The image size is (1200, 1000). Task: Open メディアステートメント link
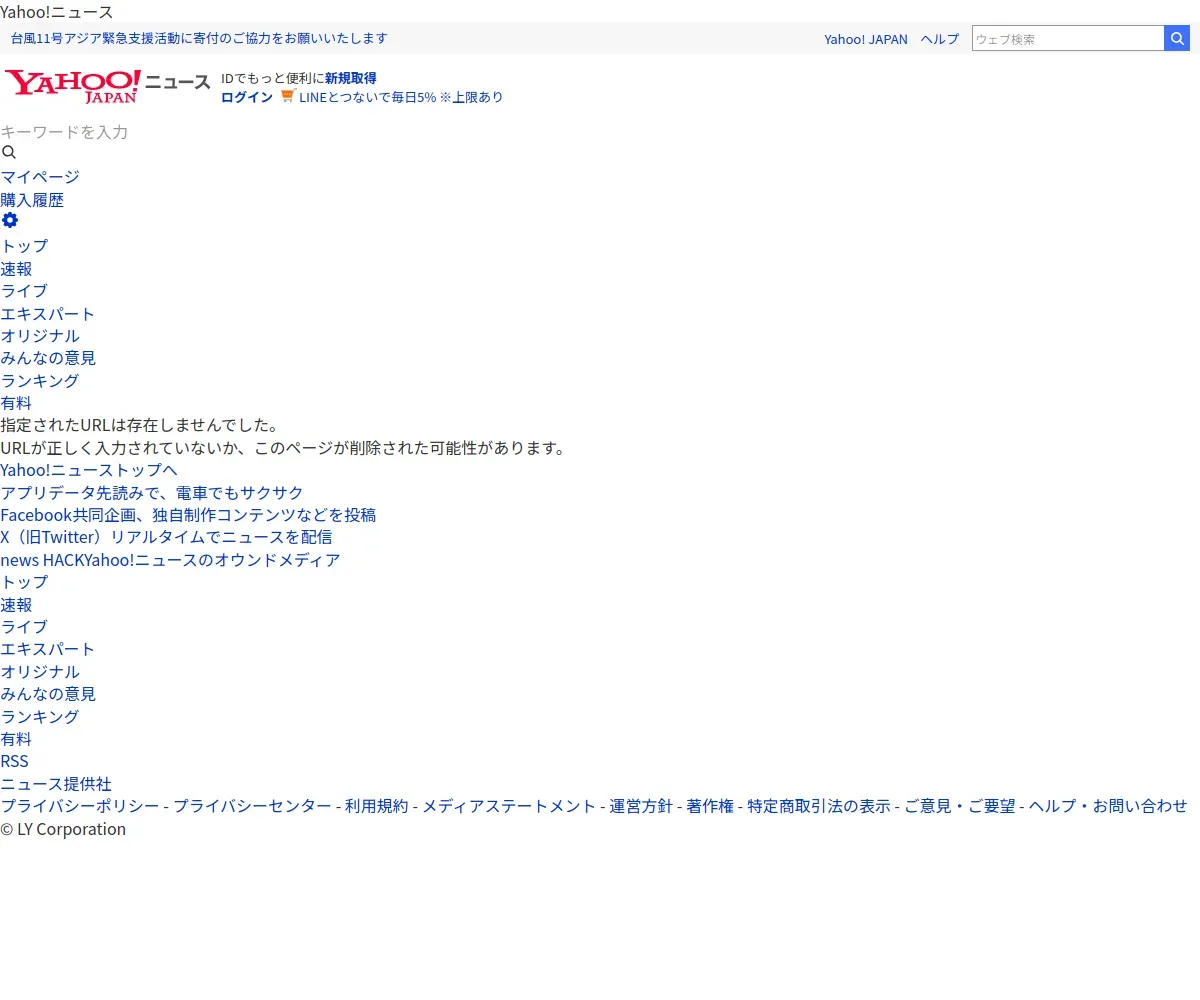tap(509, 806)
